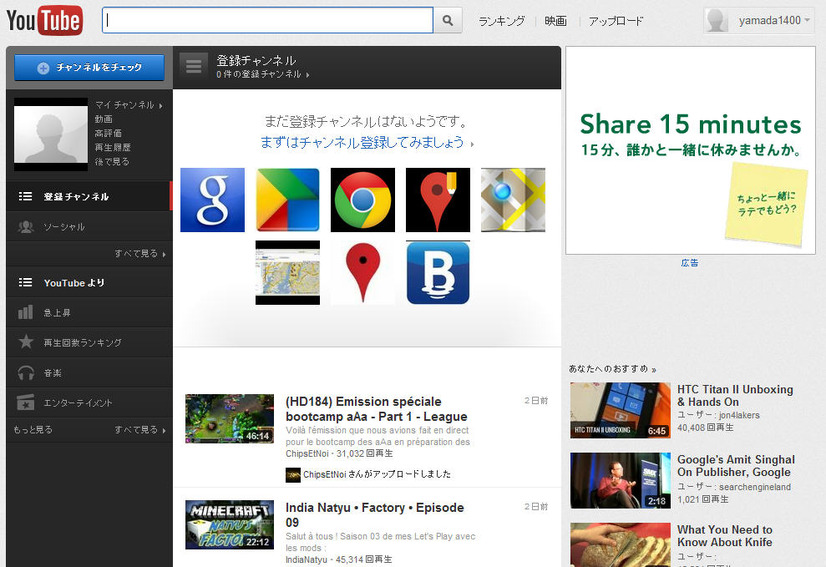Screen dimensions: 826x567
Task: Click すべて見る below ソーシャル
Action: (140, 253)
